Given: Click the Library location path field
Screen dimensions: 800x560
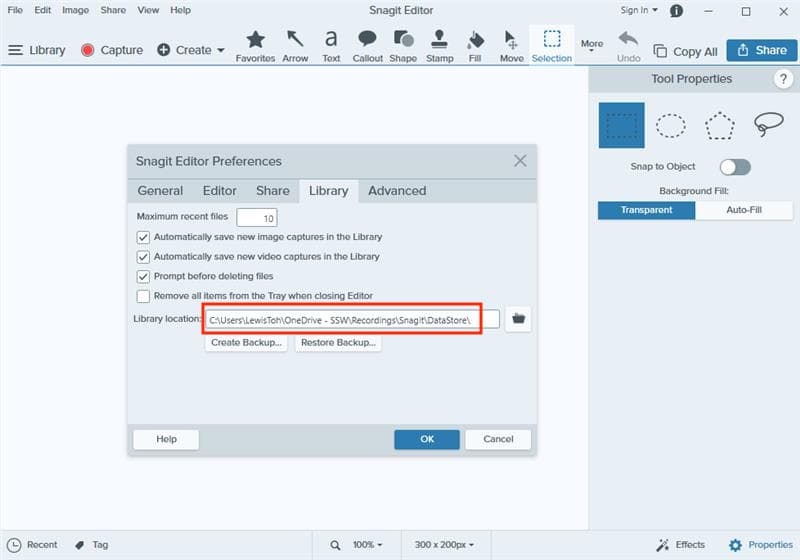Looking at the screenshot, I should (x=352, y=319).
